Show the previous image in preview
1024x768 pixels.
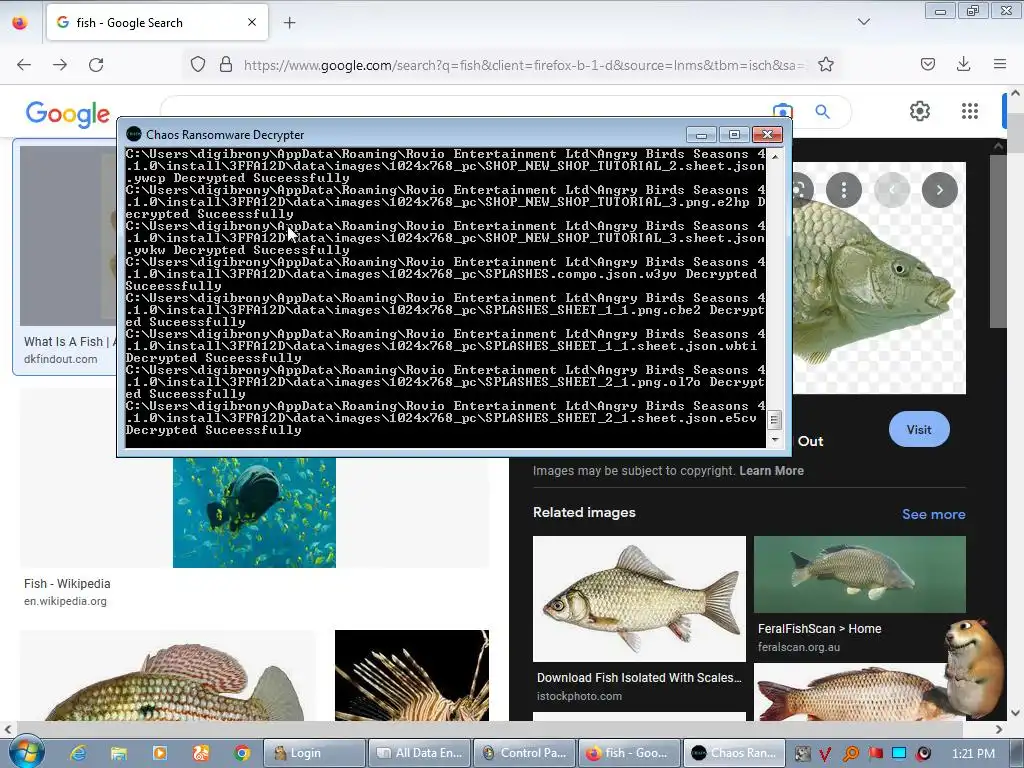[x=892, y=190]
